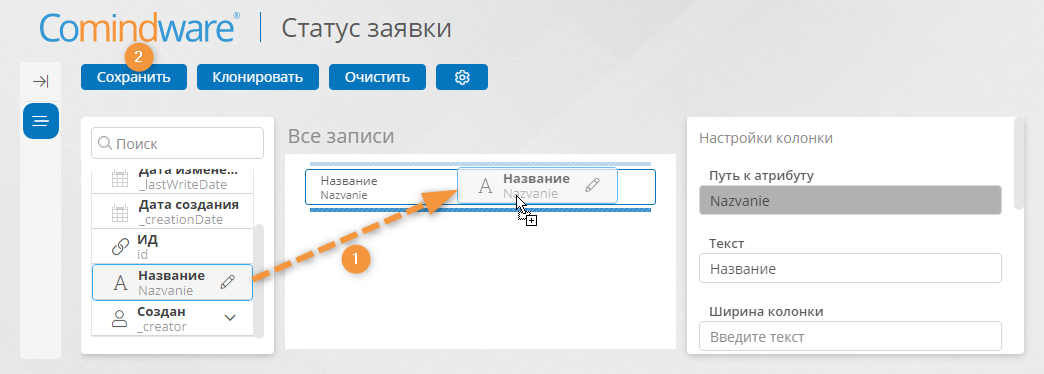1044x374 pixels.
Task: Click the user icon next to Создан
Action: pyautogui.click(x=119, y=319)
